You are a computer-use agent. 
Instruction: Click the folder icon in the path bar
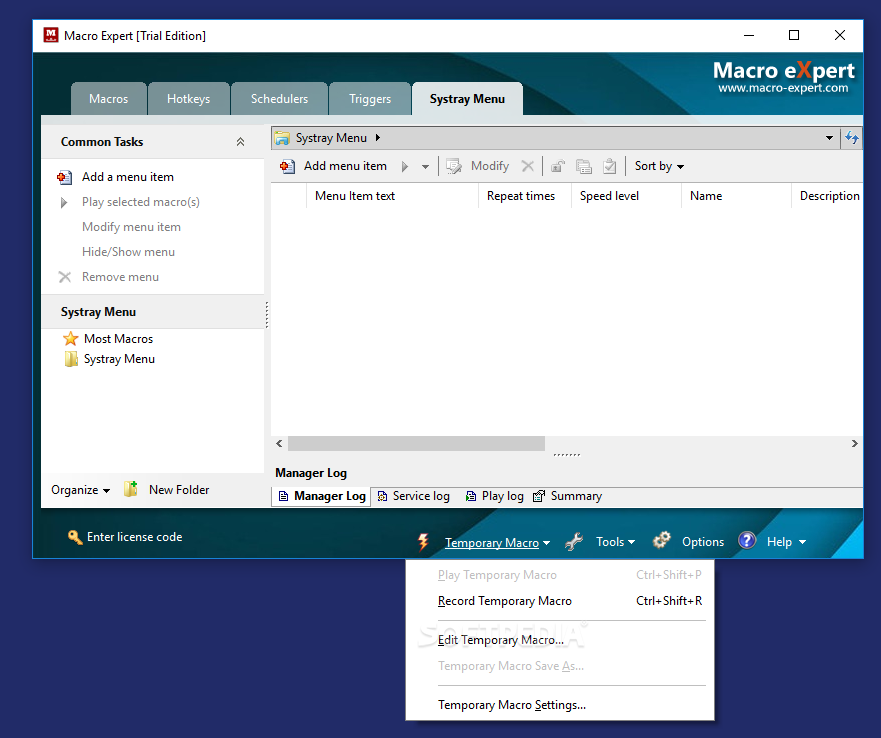[282, 138]
